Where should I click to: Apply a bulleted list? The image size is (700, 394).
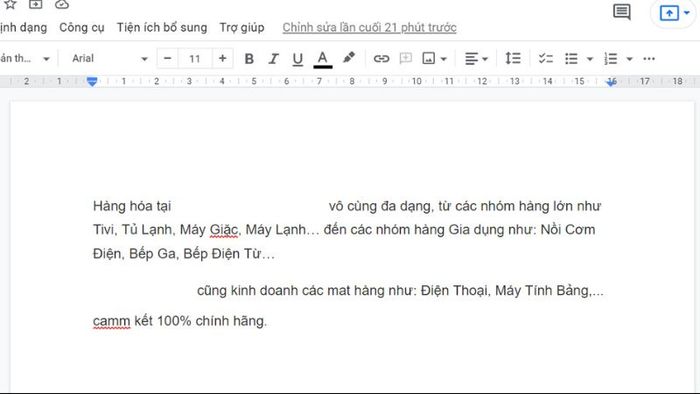coord(571,58)
